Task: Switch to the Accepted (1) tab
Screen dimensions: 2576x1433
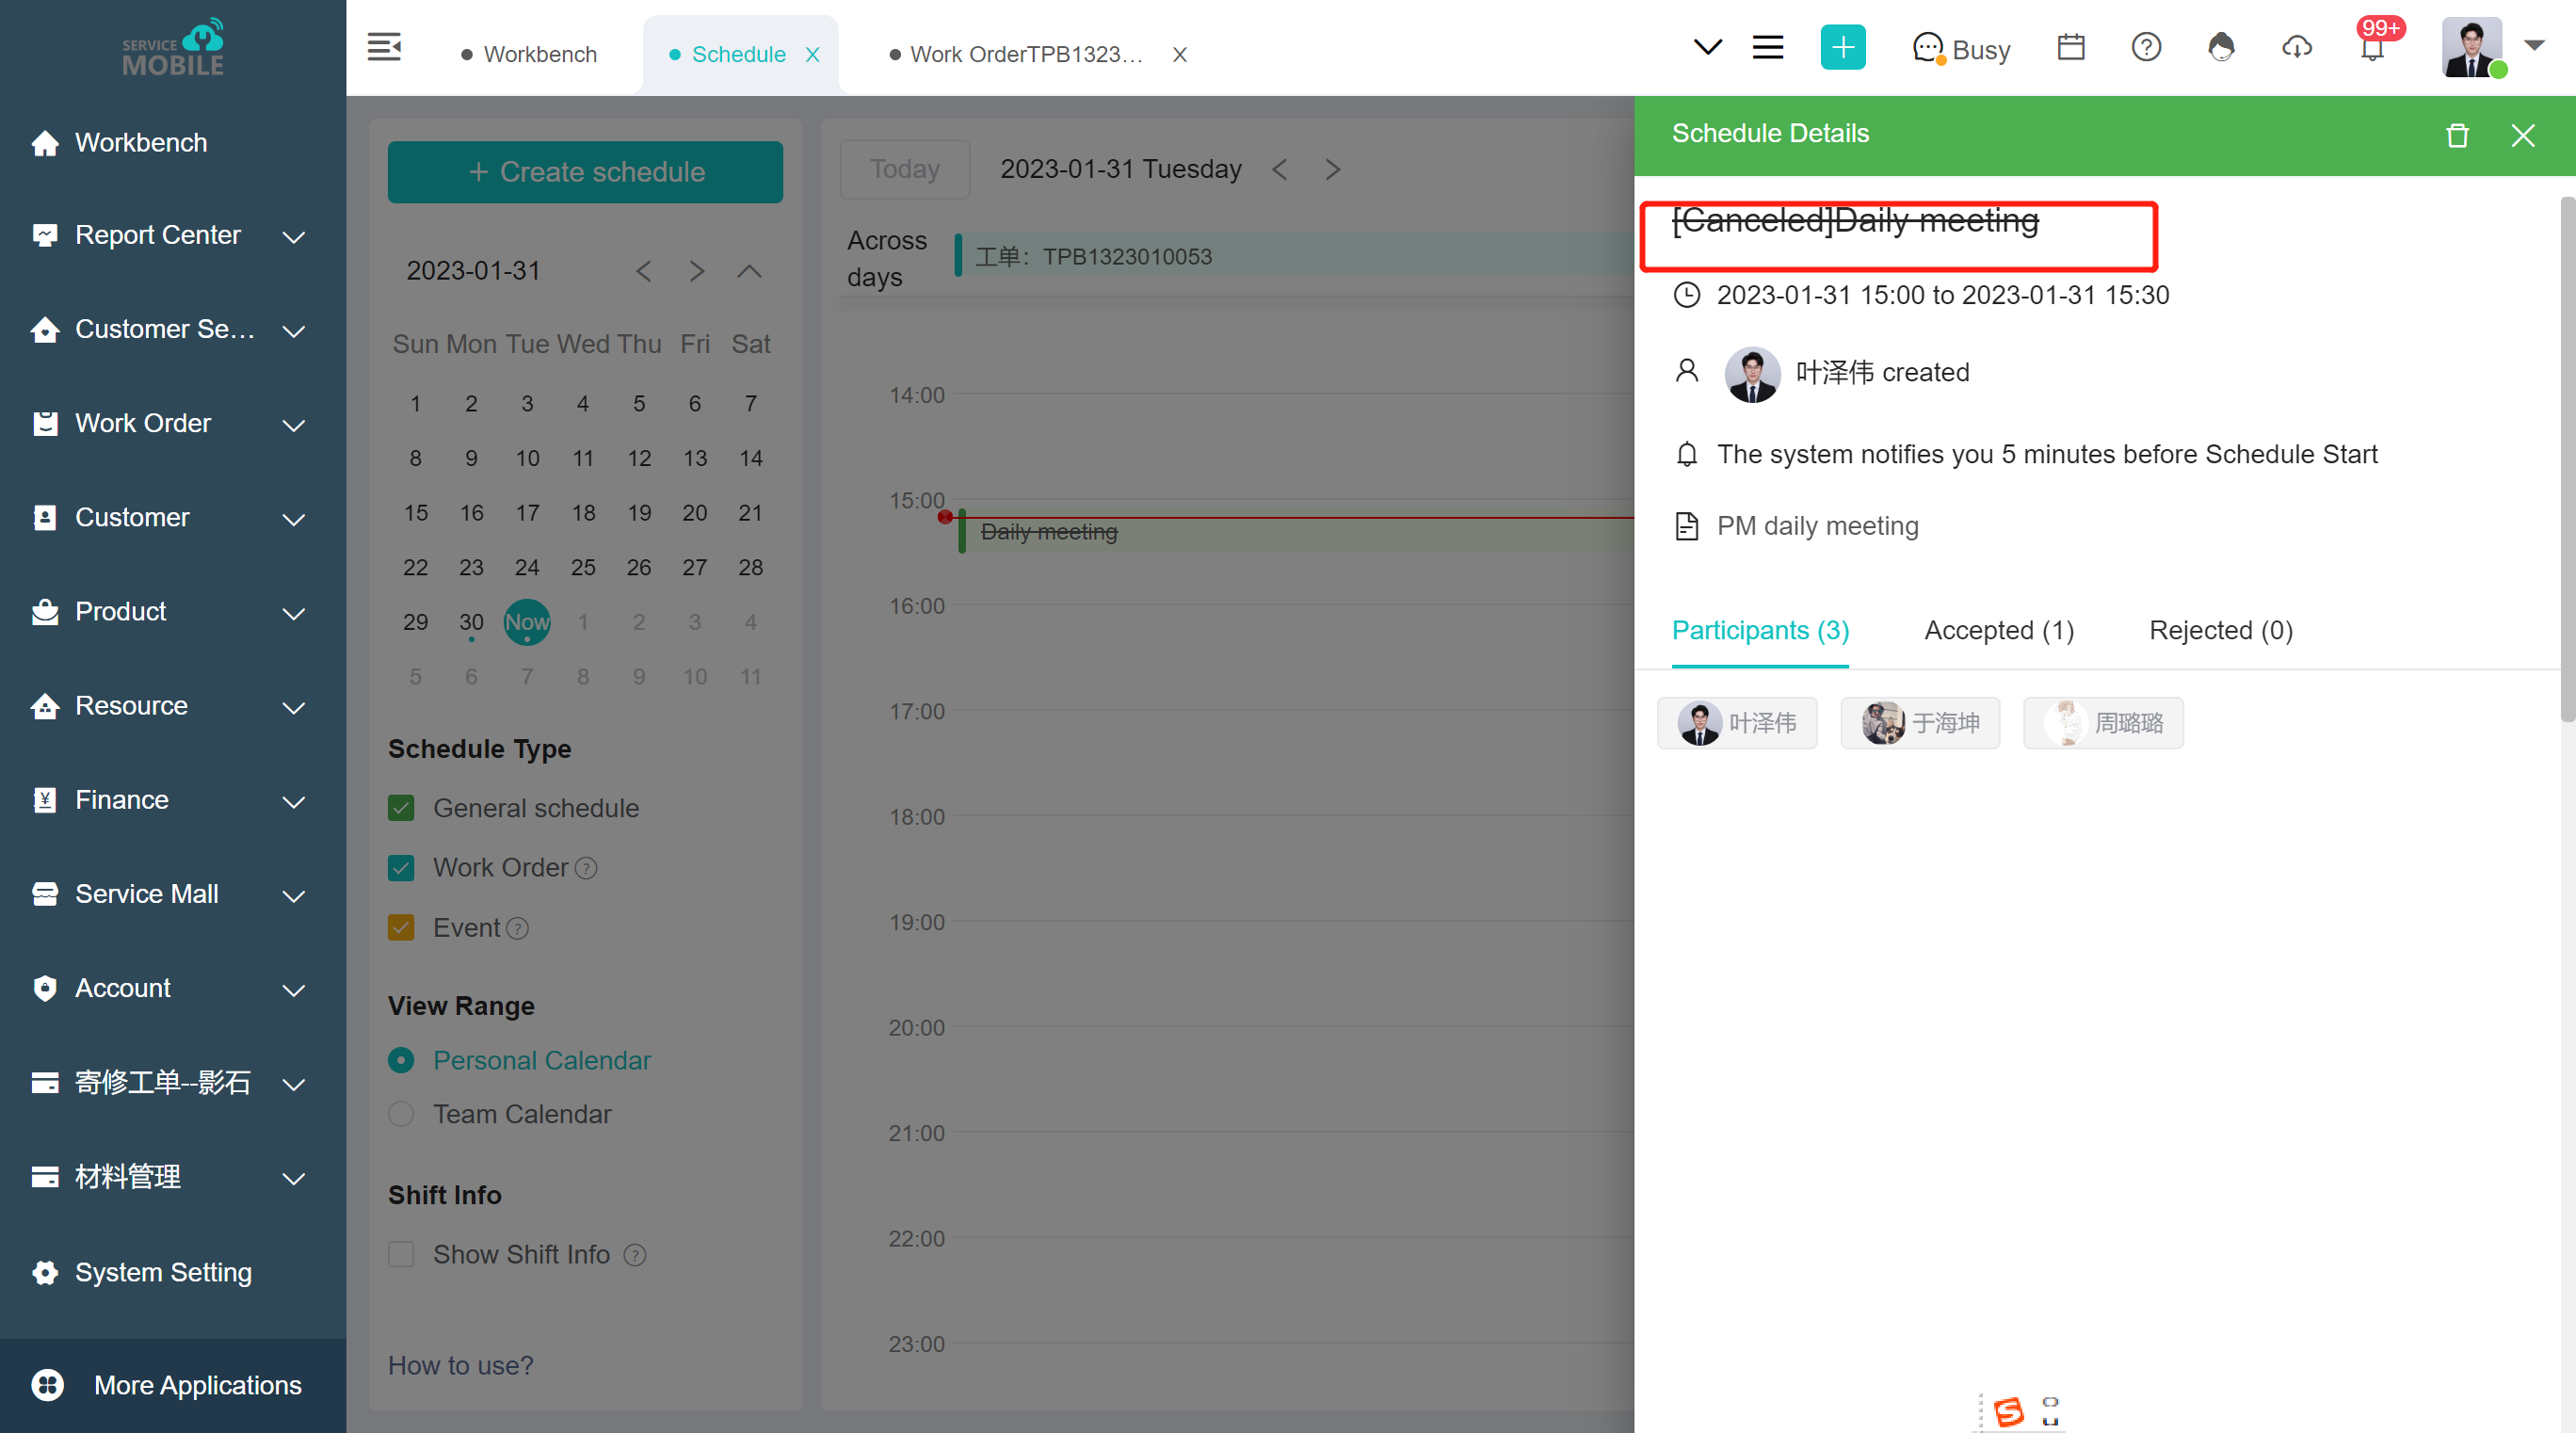Action: 1998,630
